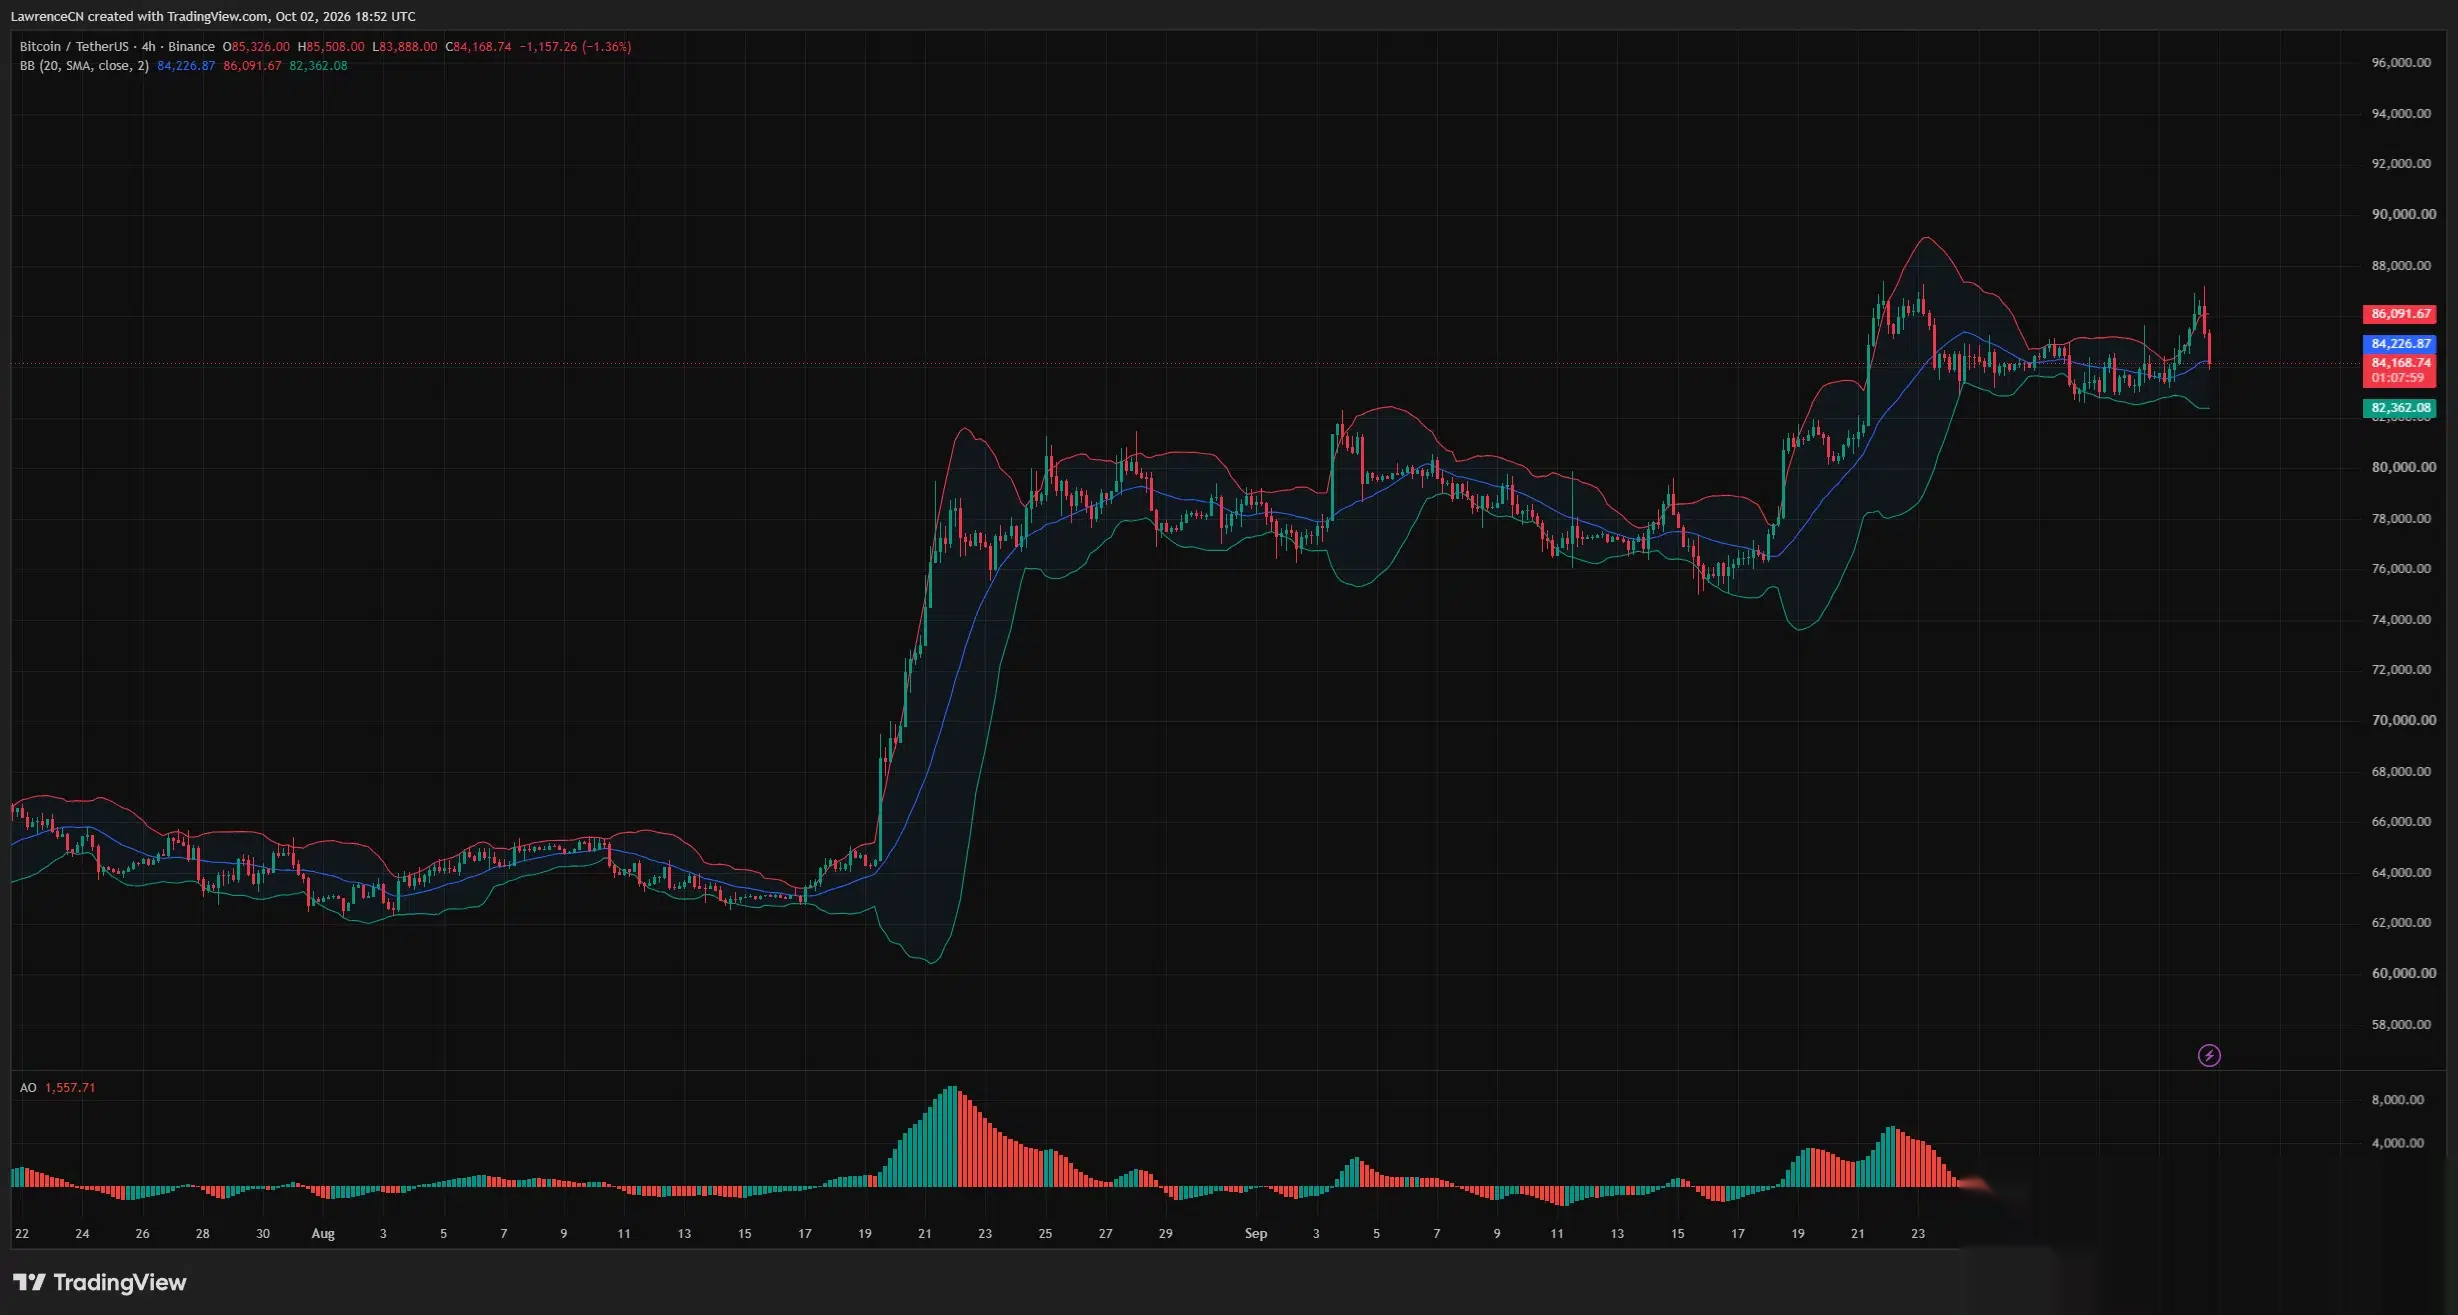Click the BB upper value 86,091.67 in legend
This screenshot has height=1315, width=2458.
click(x=252, y=66)
